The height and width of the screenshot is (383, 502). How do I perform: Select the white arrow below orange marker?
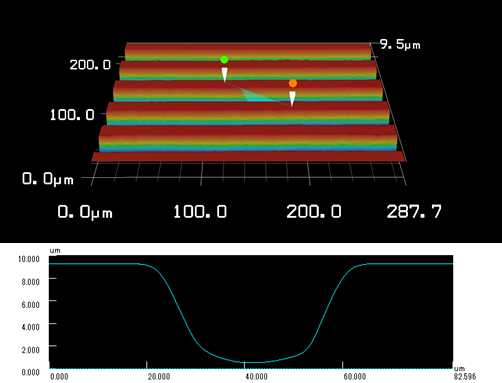coord(292,99)
